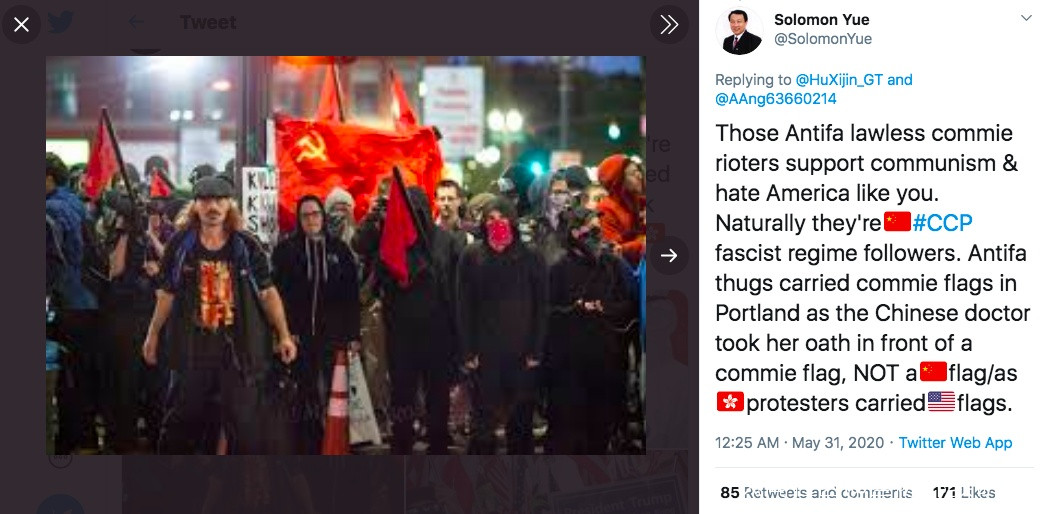This screenshot has width=1040, height=514.
Task: Click the Solomon Yue display name
Action: [x=821, y=20]
